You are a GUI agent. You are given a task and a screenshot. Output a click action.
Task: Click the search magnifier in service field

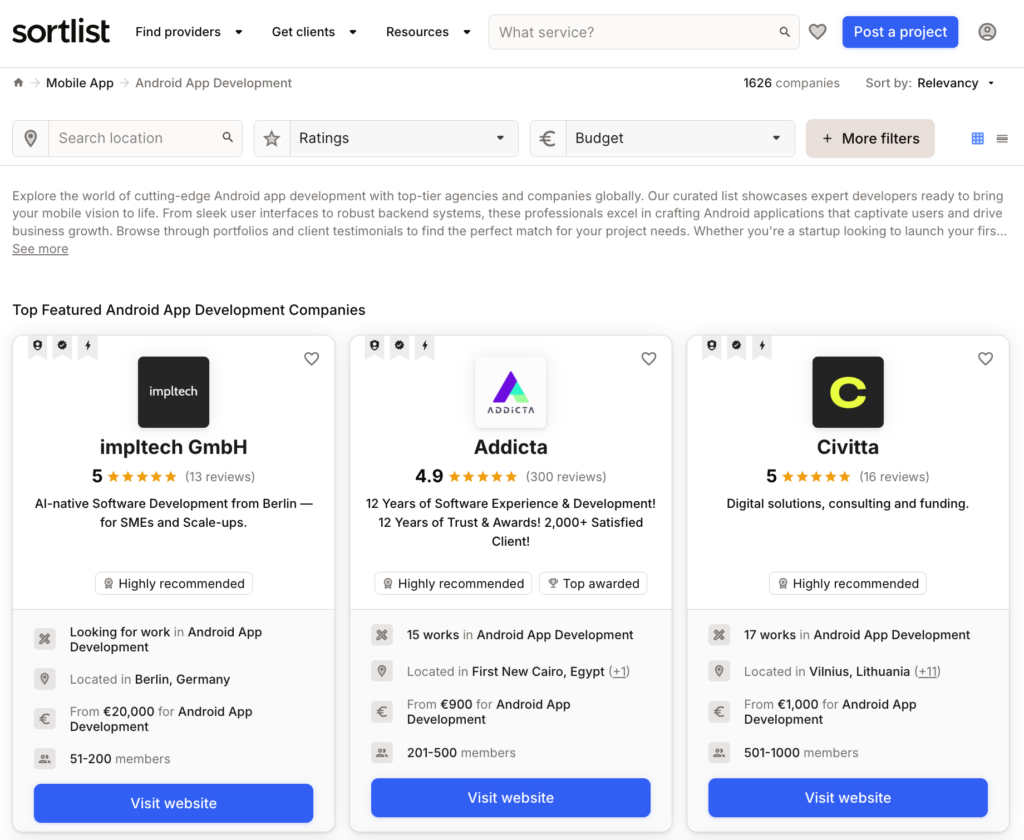pyautogui.click(x=784, y=32)
